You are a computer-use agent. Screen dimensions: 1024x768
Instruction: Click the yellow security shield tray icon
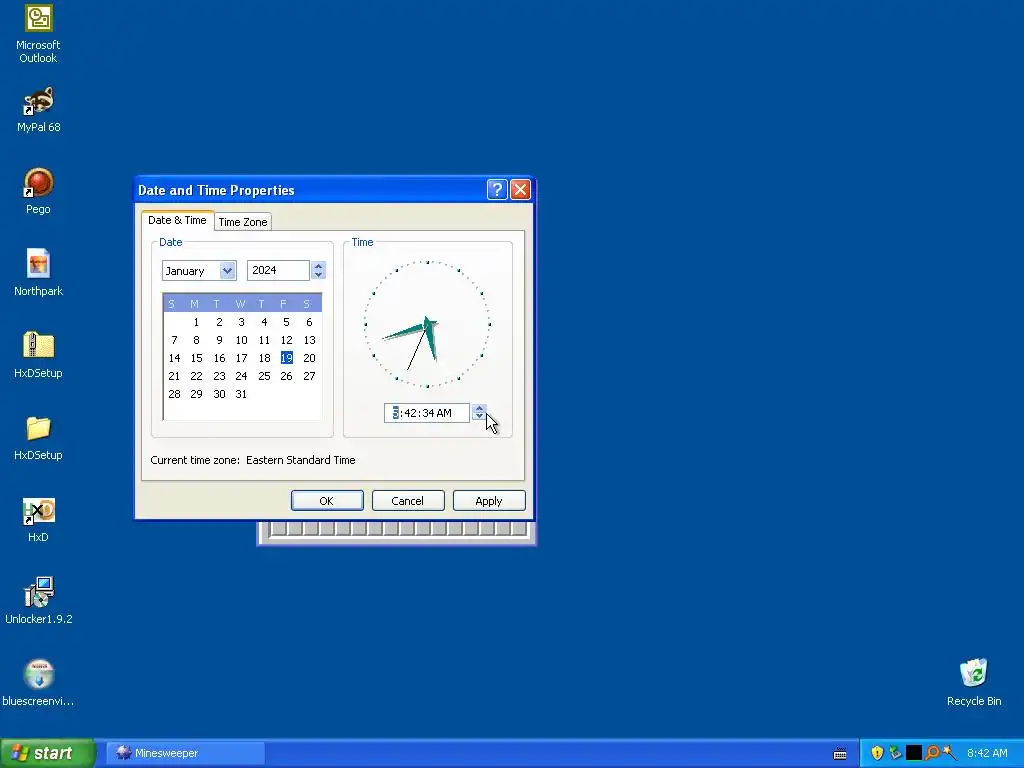[877, 753]
